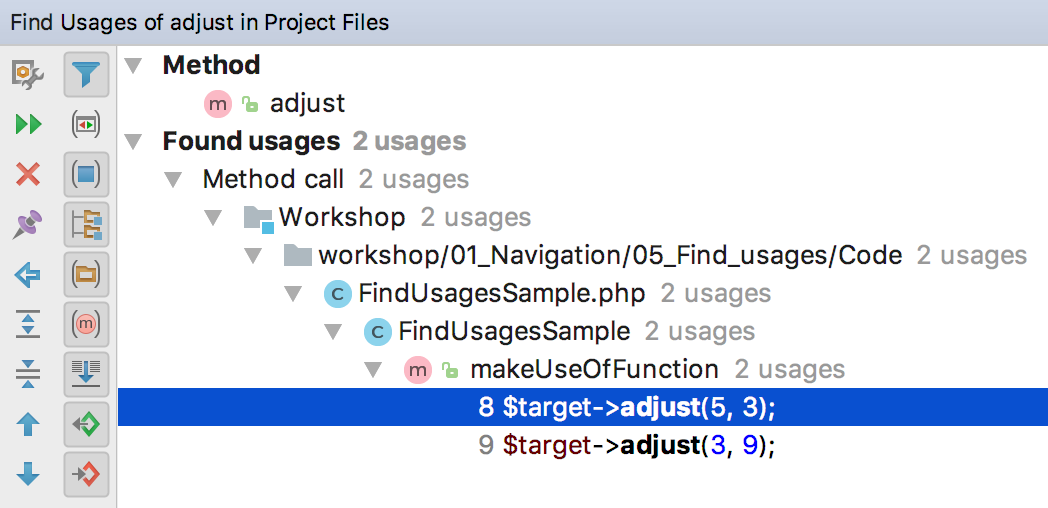Click the green Rerun arrows icon

click(x=28, y=125)
